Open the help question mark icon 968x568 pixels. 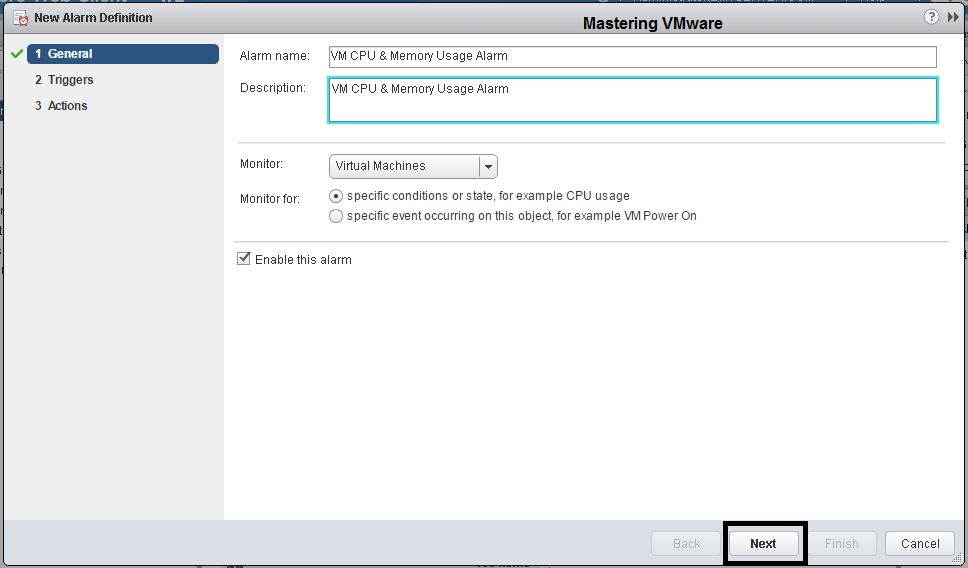[x=931, y=17]
